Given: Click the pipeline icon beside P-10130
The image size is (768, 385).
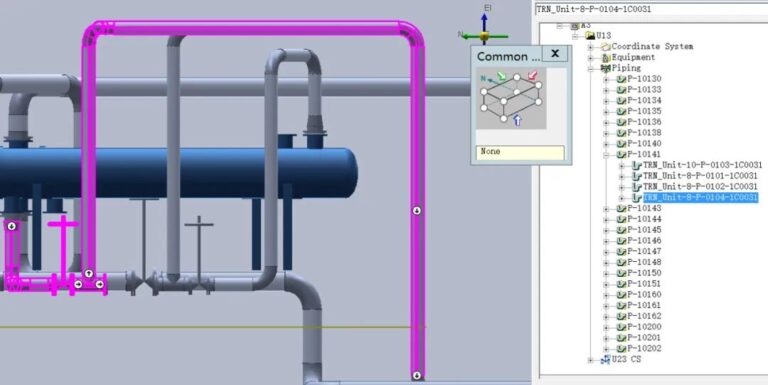Looking at the screenshot, I should (x=621, y=79).
